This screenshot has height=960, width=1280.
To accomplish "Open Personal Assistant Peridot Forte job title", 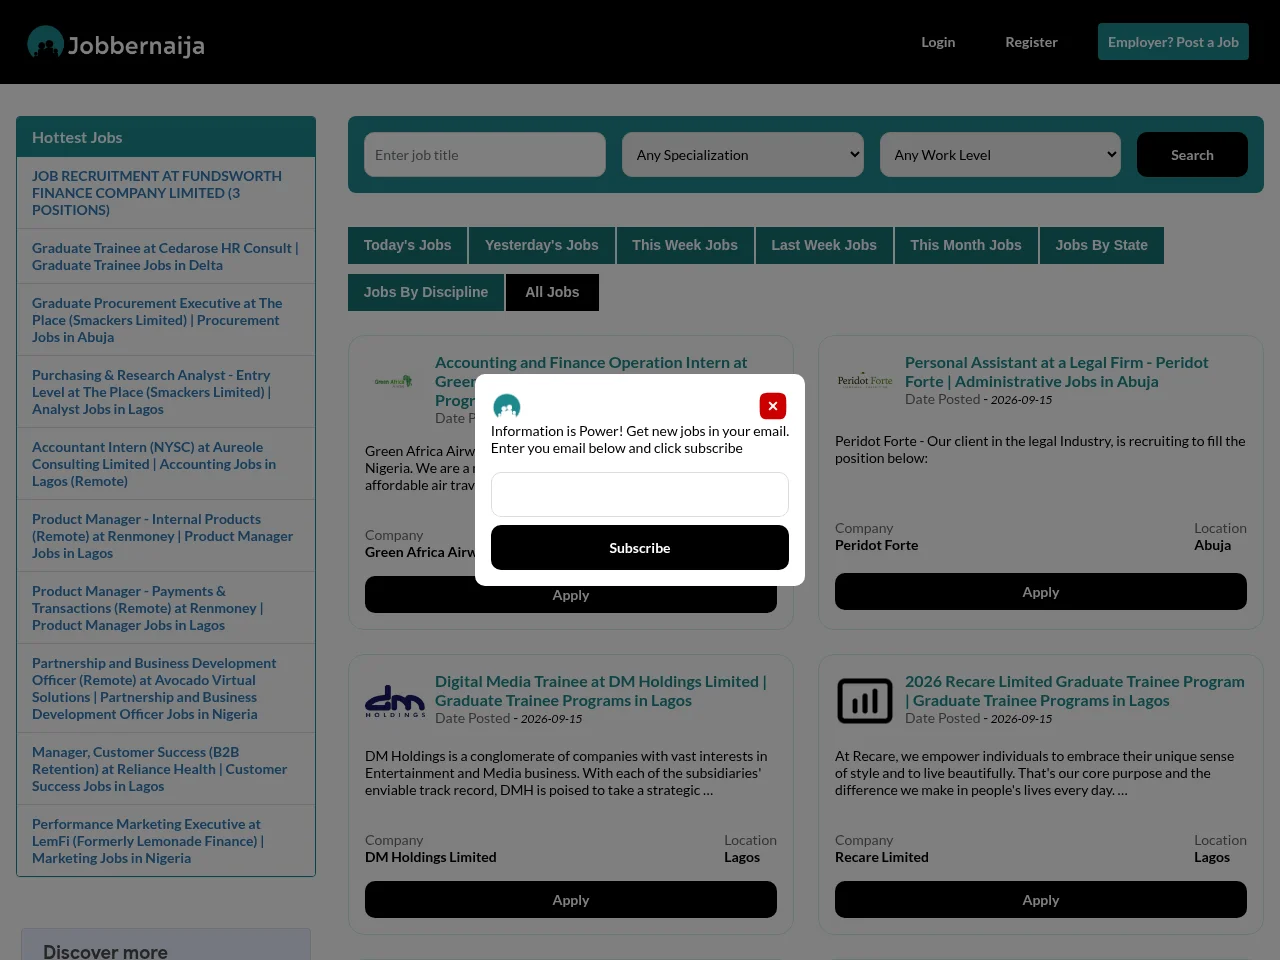I will tap(1057, 372).
